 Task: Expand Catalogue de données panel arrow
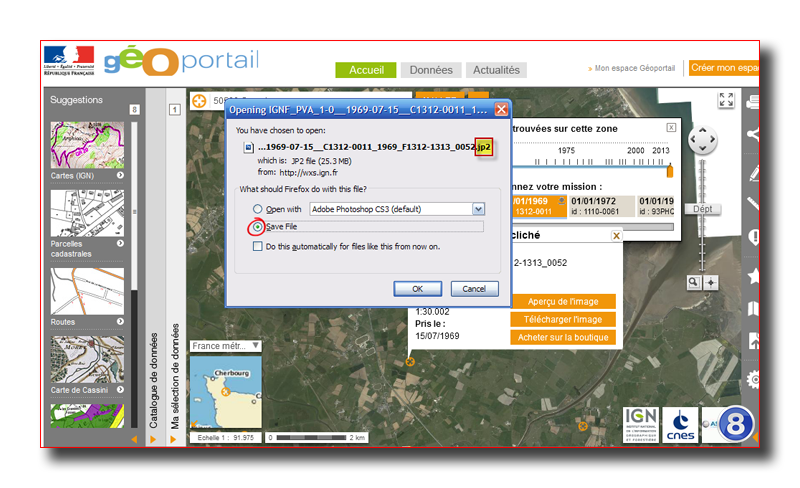153,439
